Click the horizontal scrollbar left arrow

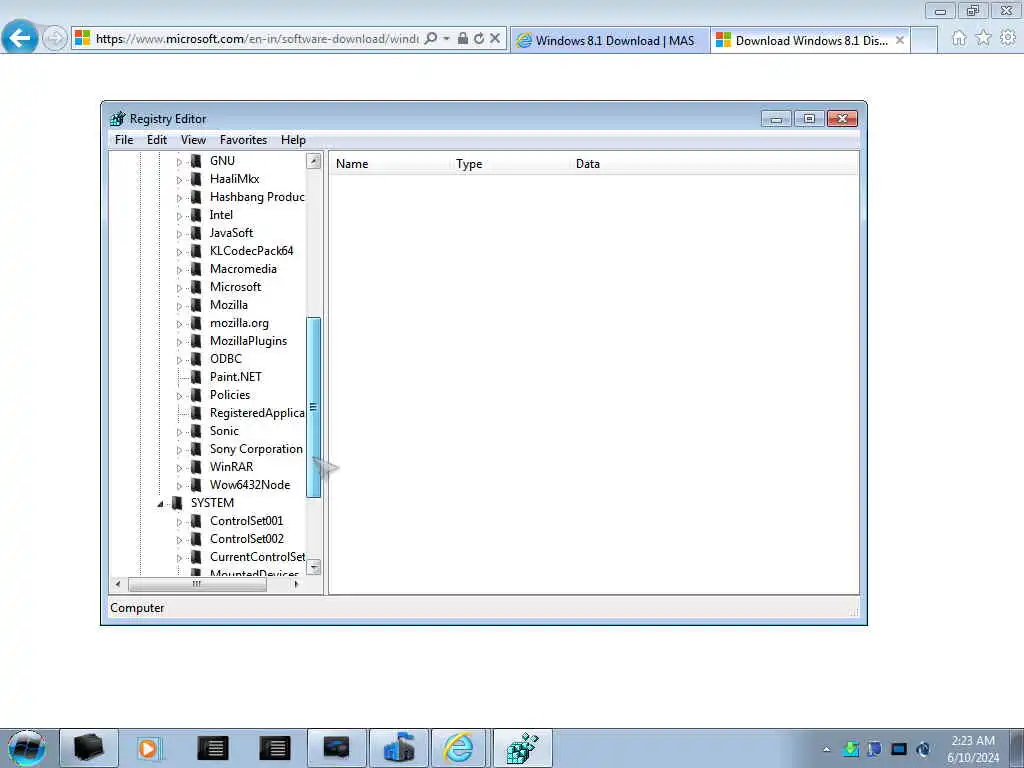(x=118, y=584)
